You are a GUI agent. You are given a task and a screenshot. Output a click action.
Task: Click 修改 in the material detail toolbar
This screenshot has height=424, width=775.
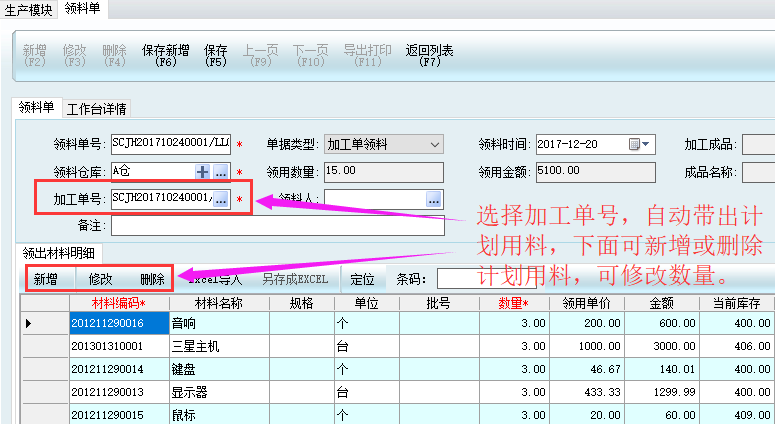tap(100, 279)
